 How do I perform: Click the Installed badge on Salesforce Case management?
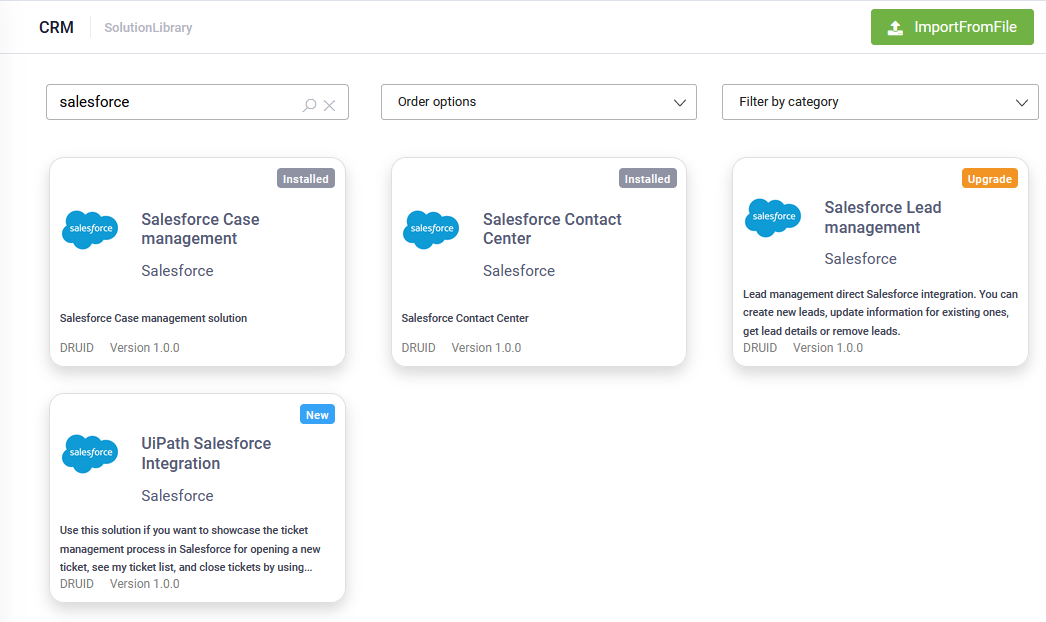[305, 178]
